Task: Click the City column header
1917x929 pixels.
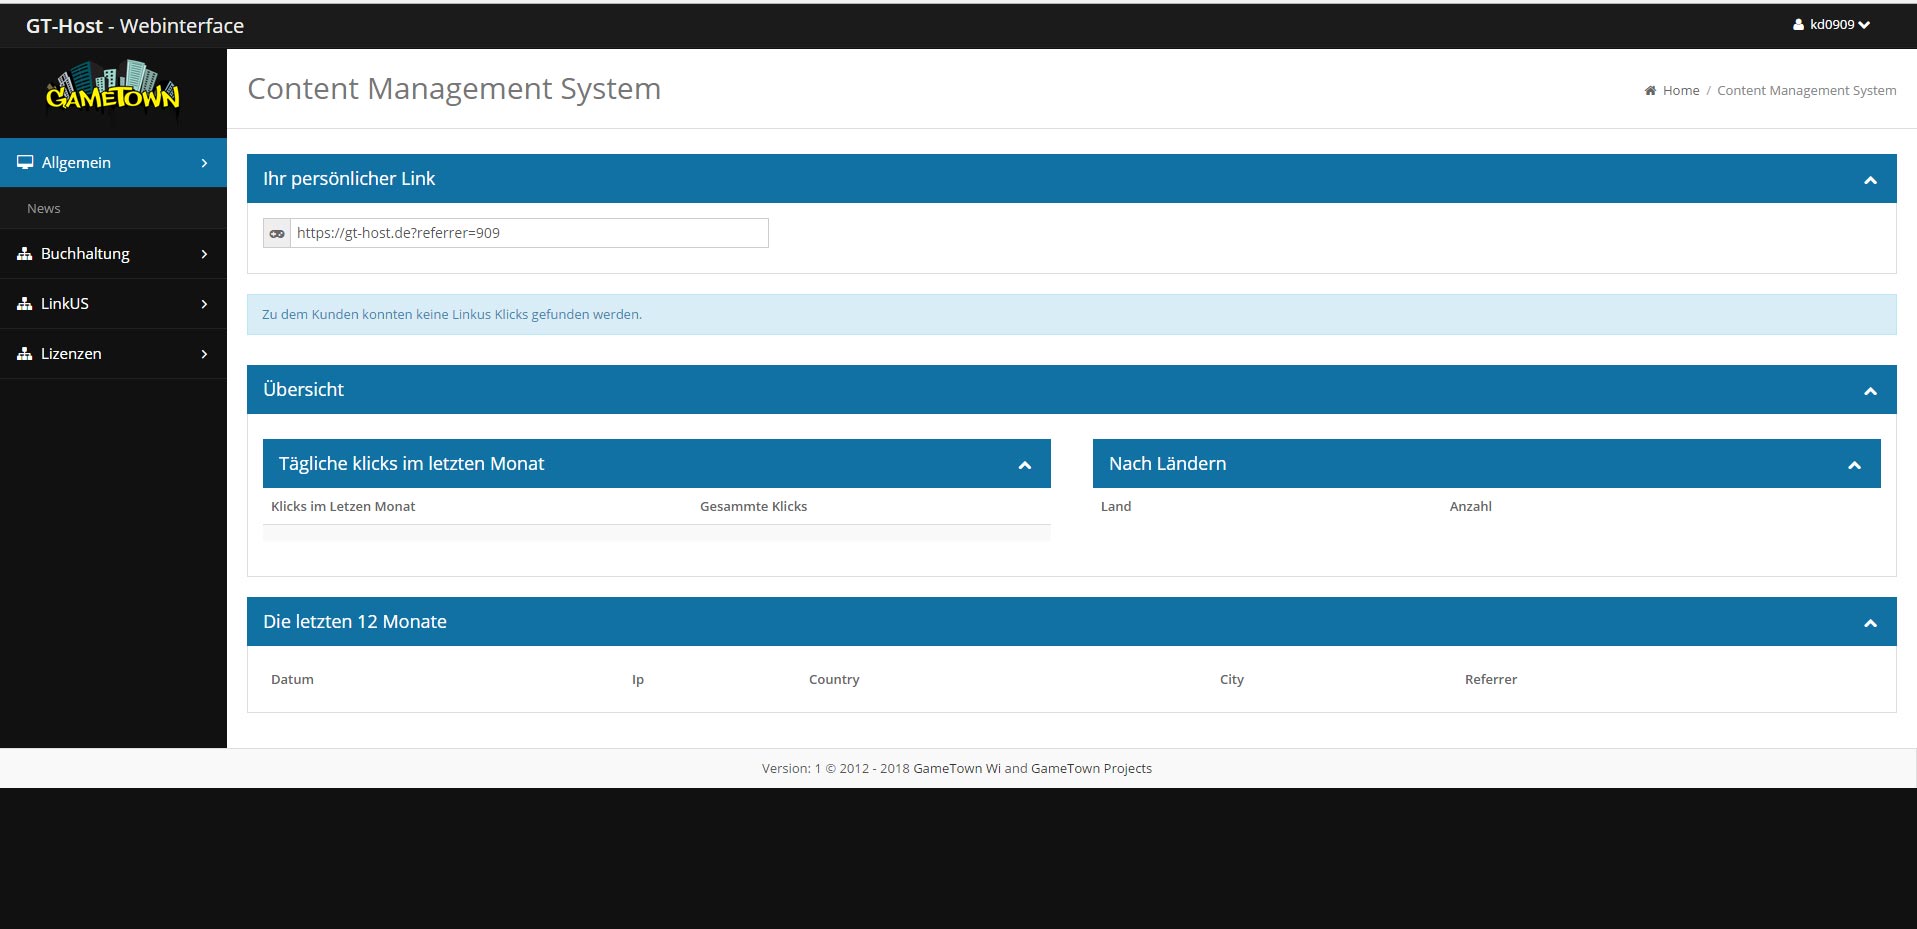Action: click(1232, 679)
